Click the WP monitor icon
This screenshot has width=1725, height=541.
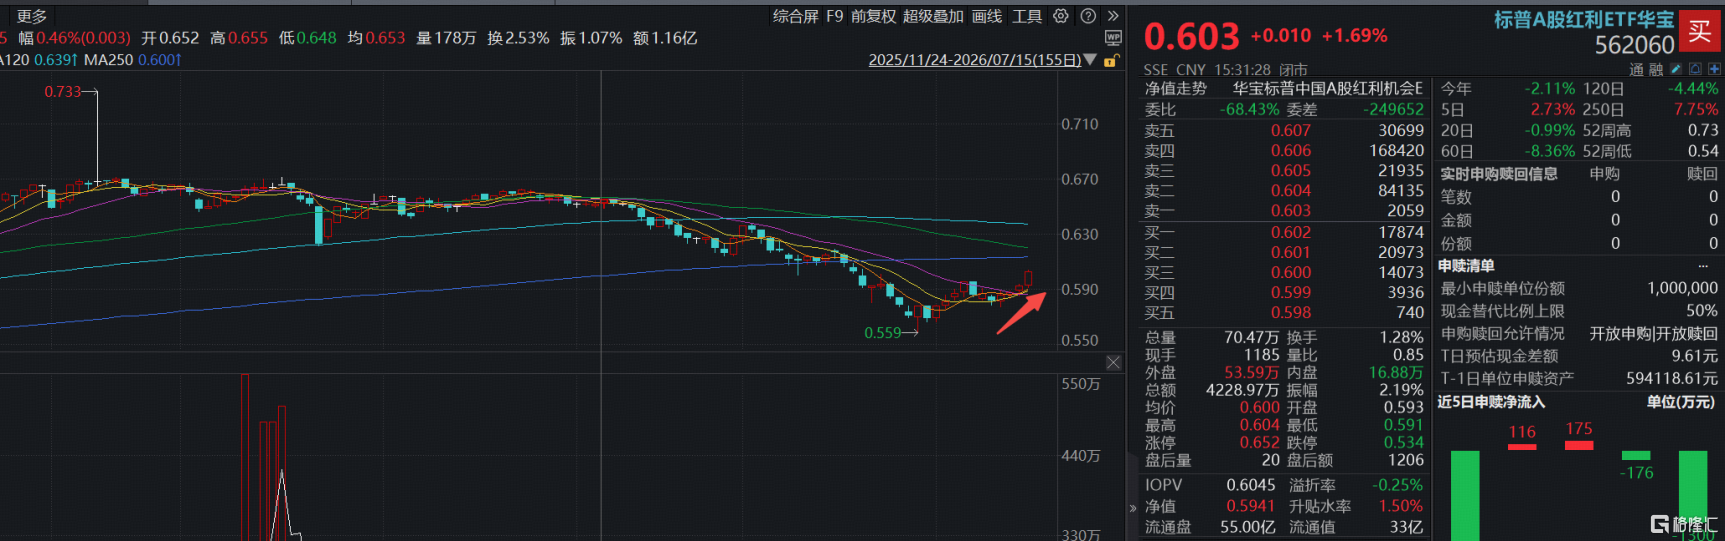click(1113, 38)
